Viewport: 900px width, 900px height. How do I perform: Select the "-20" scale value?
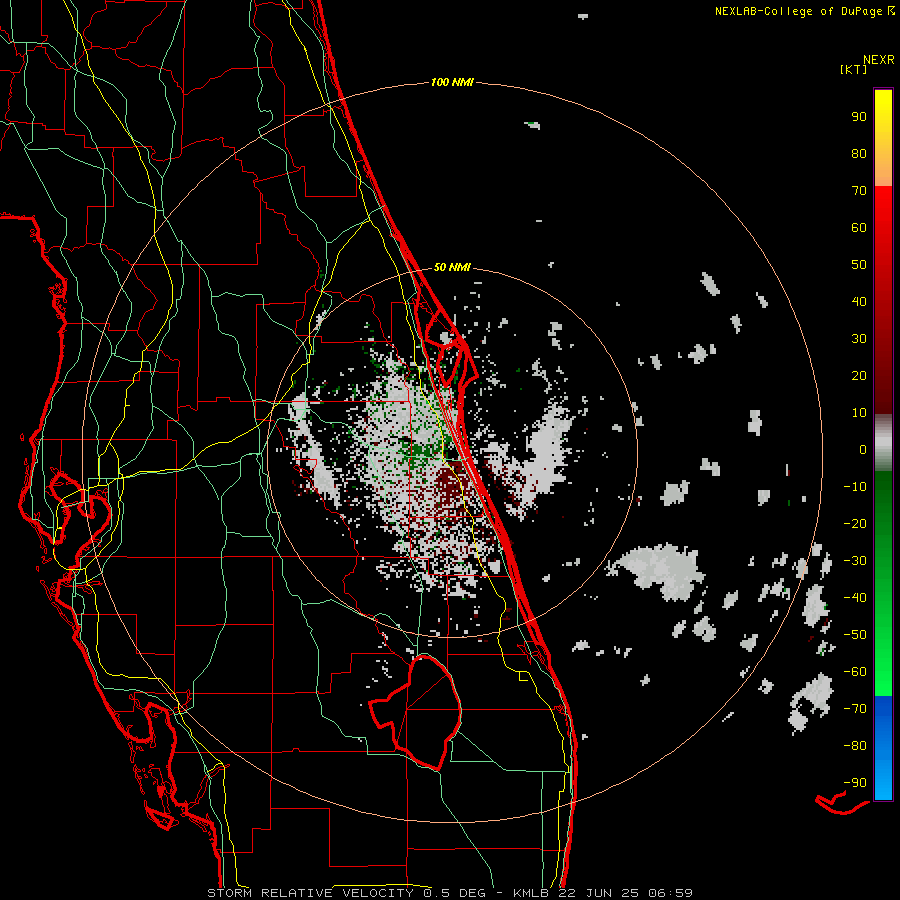click(x=855, y=524)
